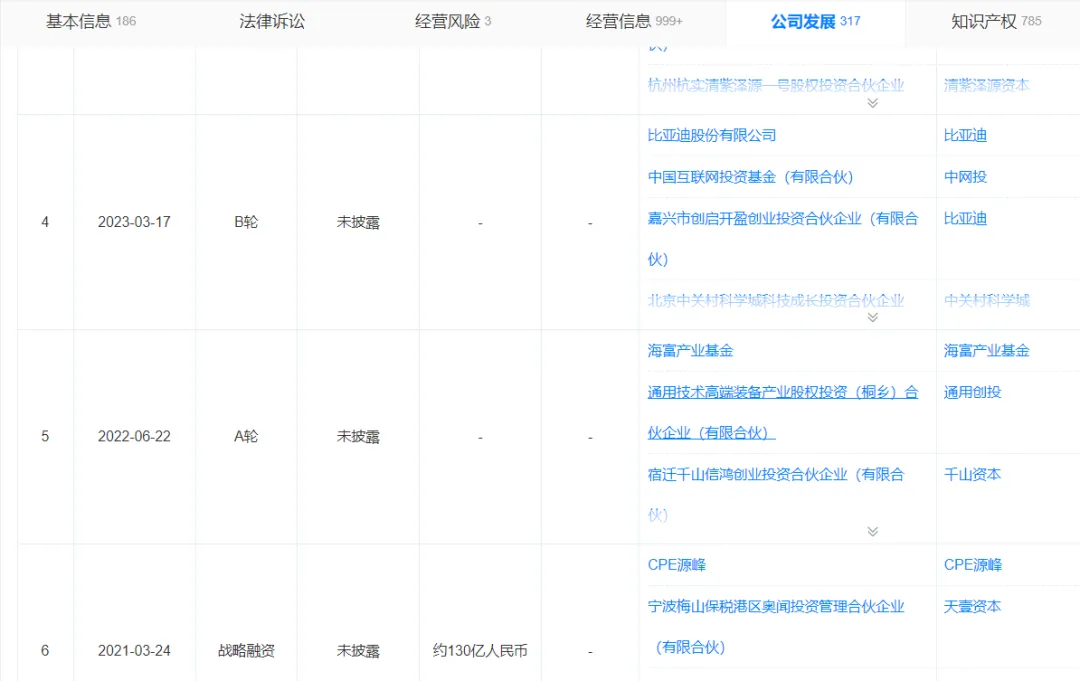This screenshot has height=681, width=1080.
Task: Click the B轮 round cell
Action: [x=246, y=222]
